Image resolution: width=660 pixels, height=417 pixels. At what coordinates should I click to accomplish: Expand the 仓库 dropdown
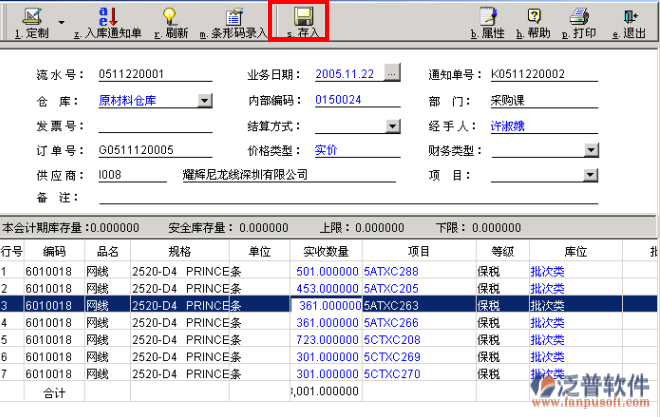pyautogui.click(x=205, y=100)
